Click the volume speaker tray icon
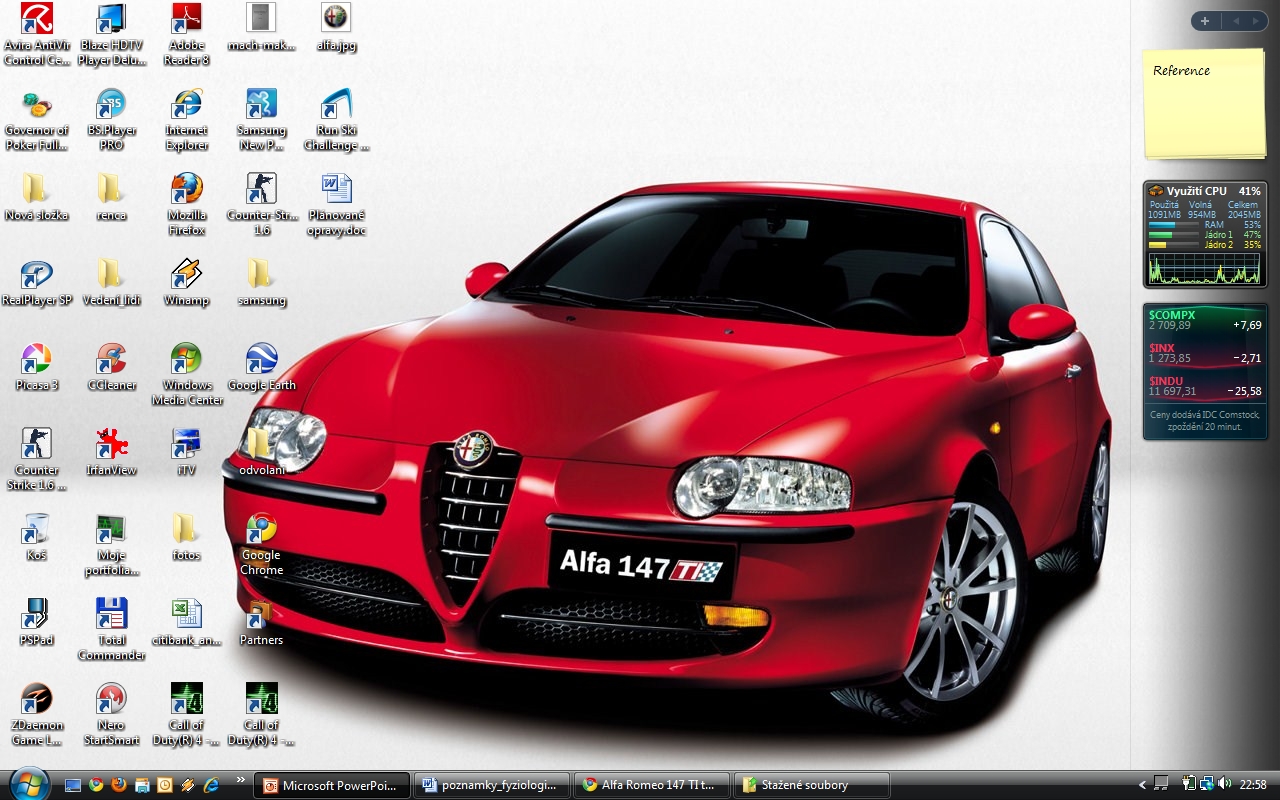This screenshot has height=800, width=1280. click(1225, 784)
